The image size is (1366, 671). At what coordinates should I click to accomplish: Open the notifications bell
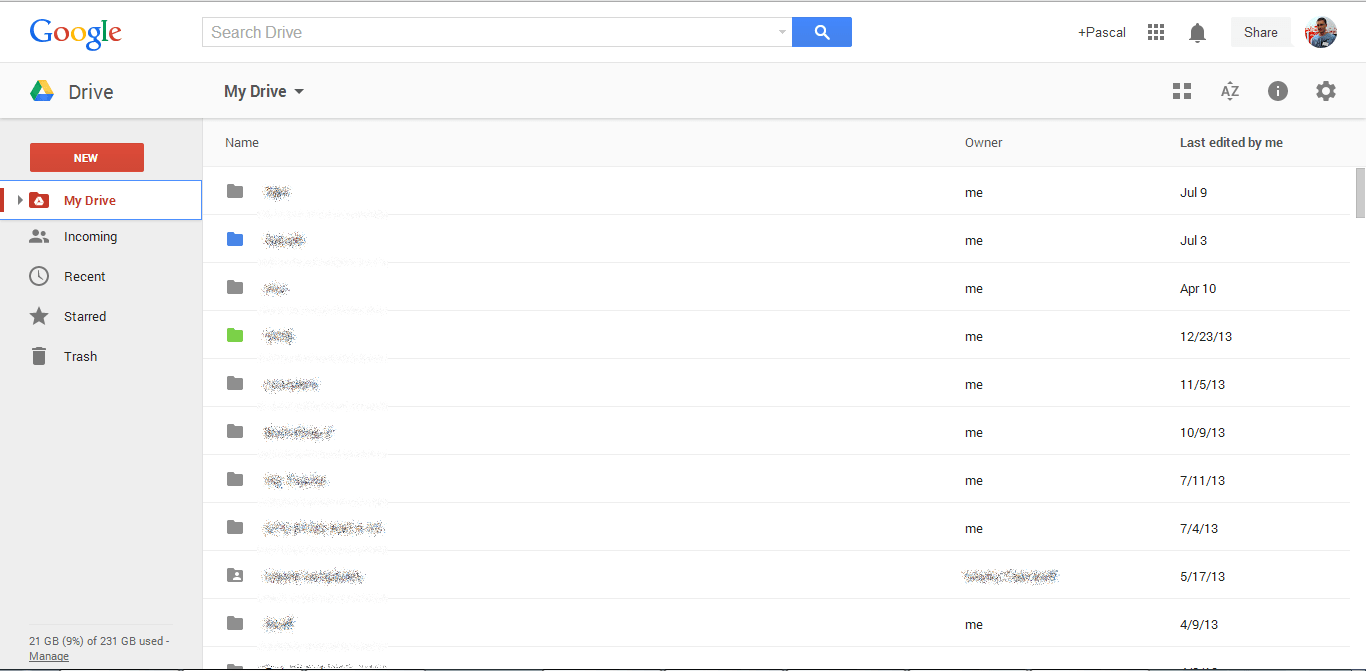coord(1197,33)
